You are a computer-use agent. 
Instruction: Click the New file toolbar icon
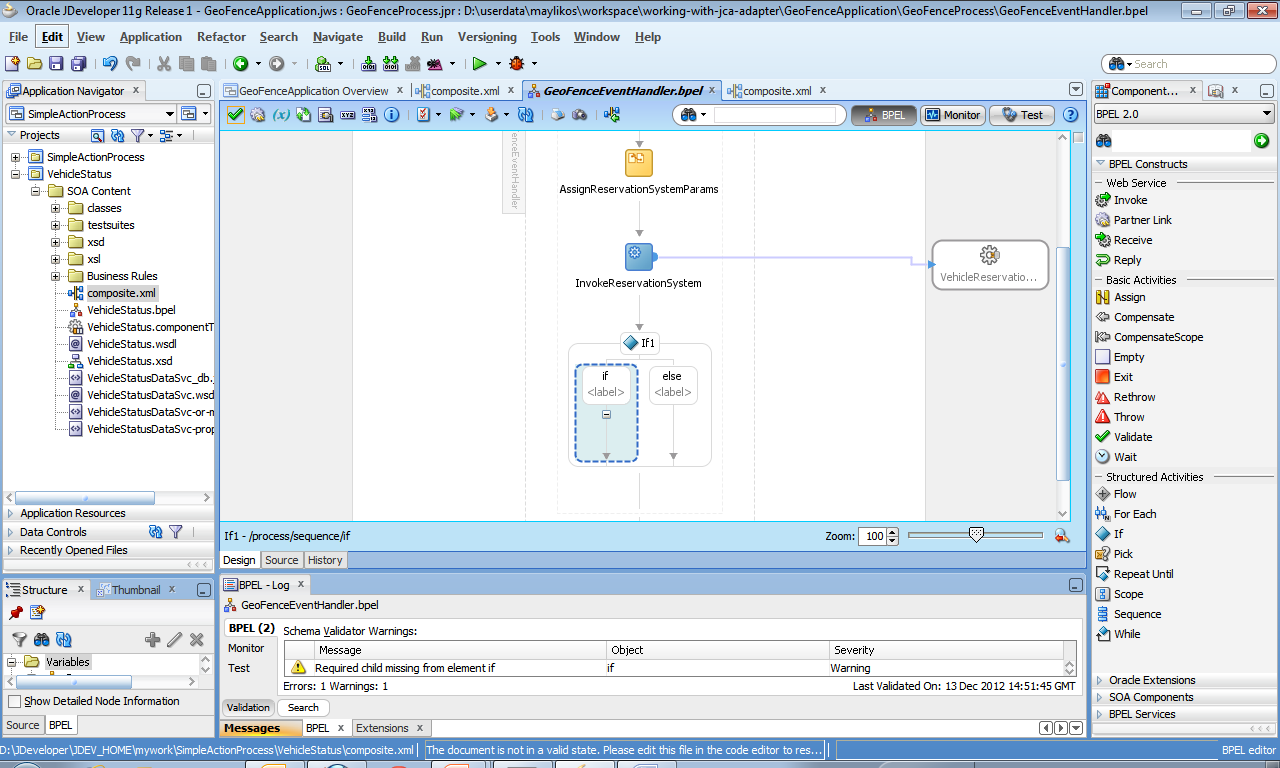pyautogui.click(x=13, y=63)
